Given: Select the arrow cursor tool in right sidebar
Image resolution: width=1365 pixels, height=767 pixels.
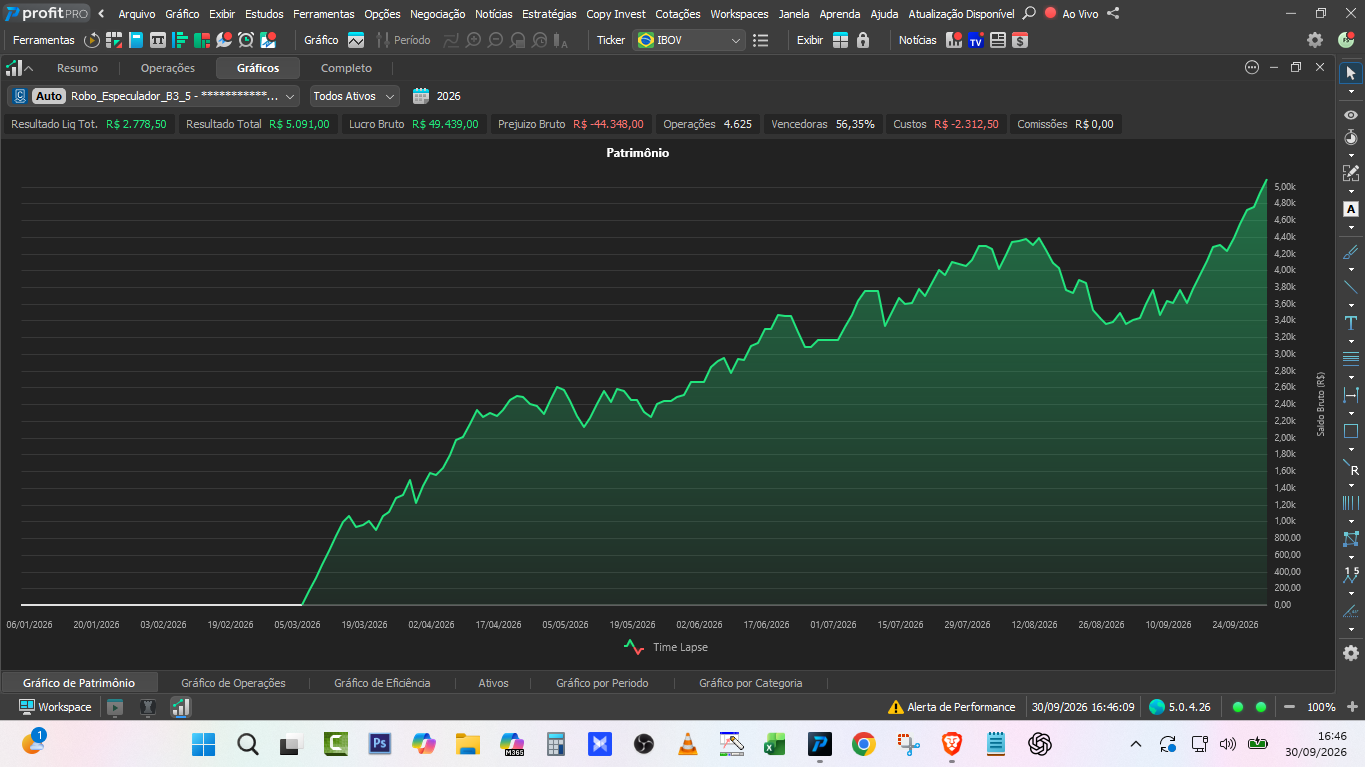Looking at the screenshot, I should coord(1351,73).
